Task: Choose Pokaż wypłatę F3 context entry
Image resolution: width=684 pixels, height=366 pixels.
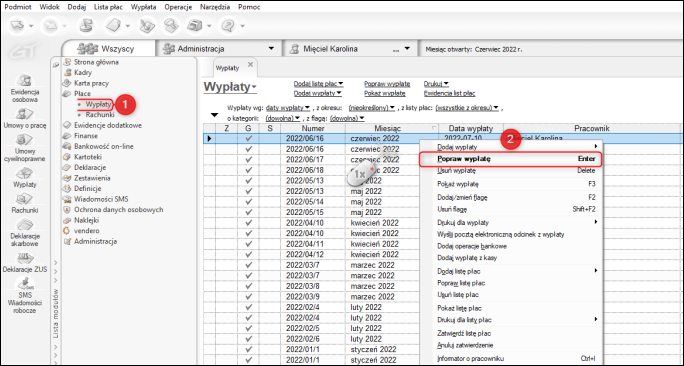Action: (511, 184)
